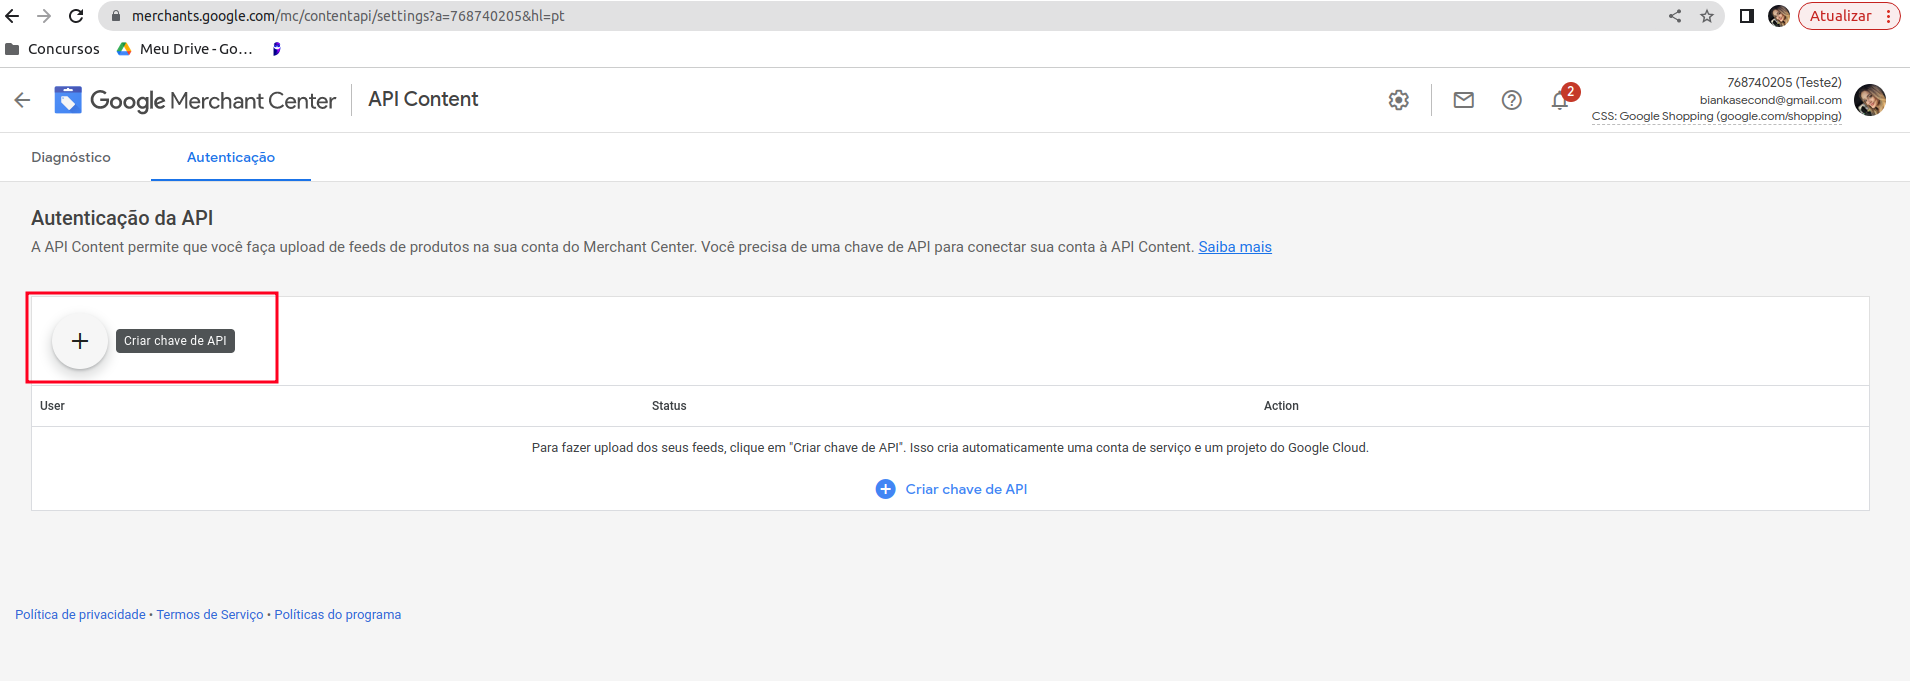Open Políticas do programa footer link
Image resolution: width=1910 pixels, height=681 pixels.
tap(338, 615)
